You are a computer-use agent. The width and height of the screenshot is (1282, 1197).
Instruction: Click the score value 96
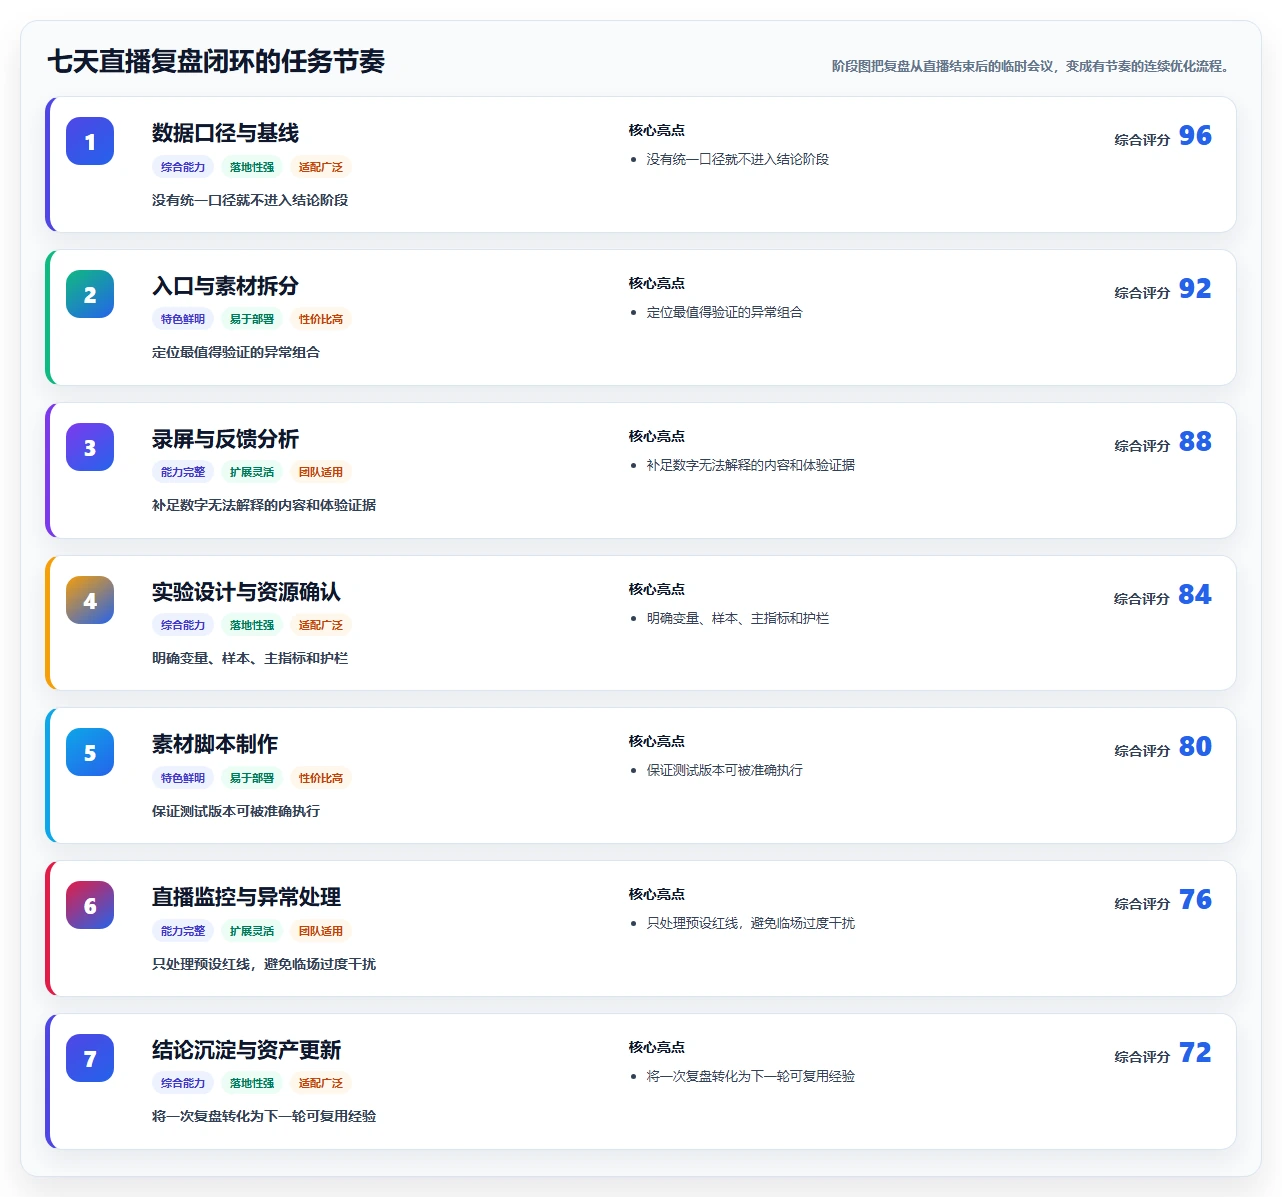click(x=1195, y=135)
